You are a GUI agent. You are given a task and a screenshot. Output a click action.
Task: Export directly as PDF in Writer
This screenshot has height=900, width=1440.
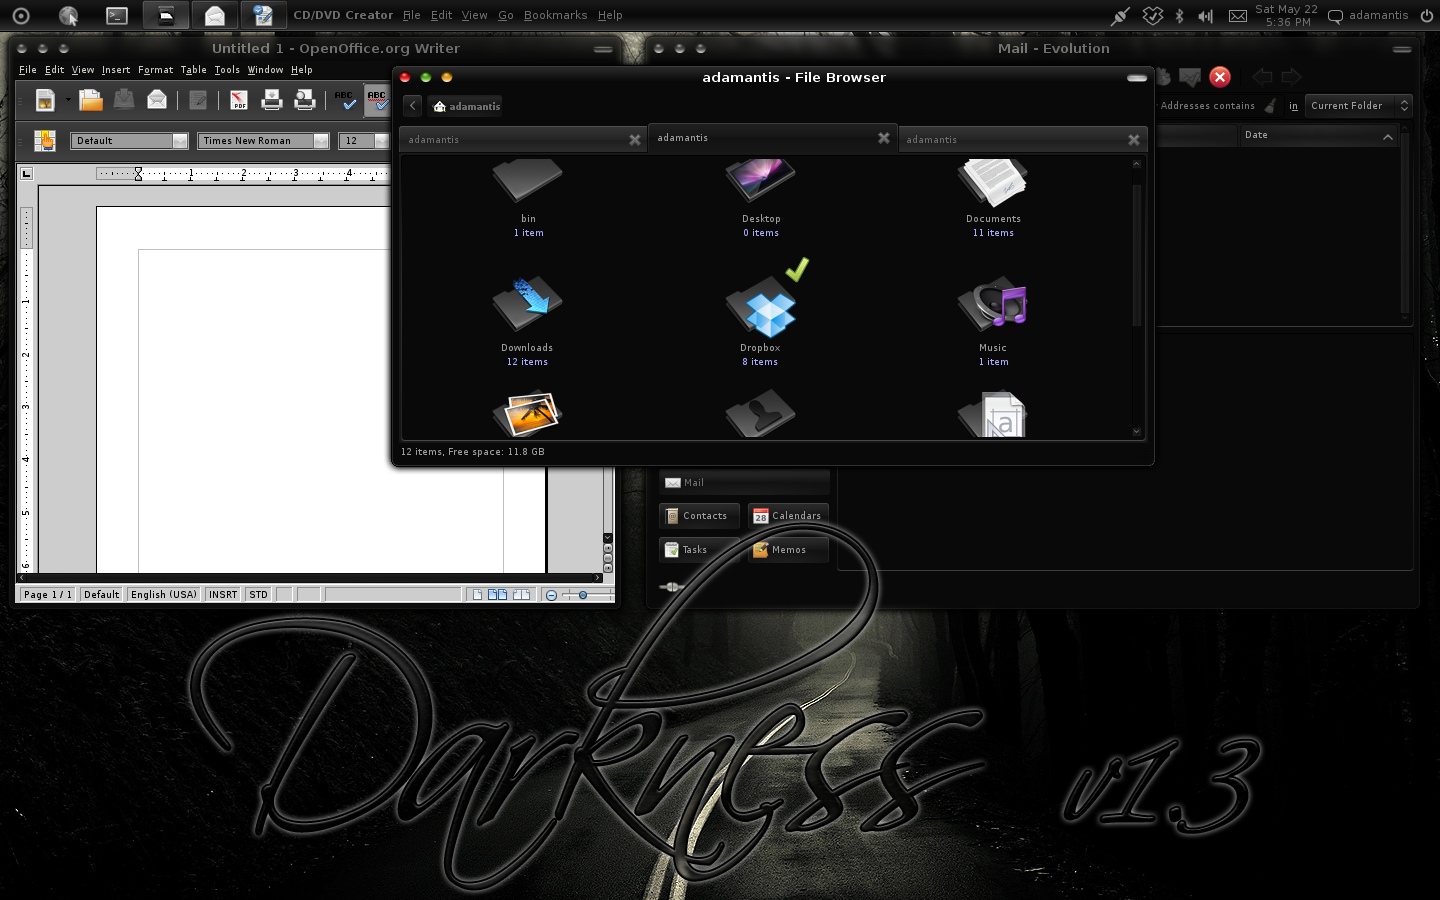tap(239, 100)
